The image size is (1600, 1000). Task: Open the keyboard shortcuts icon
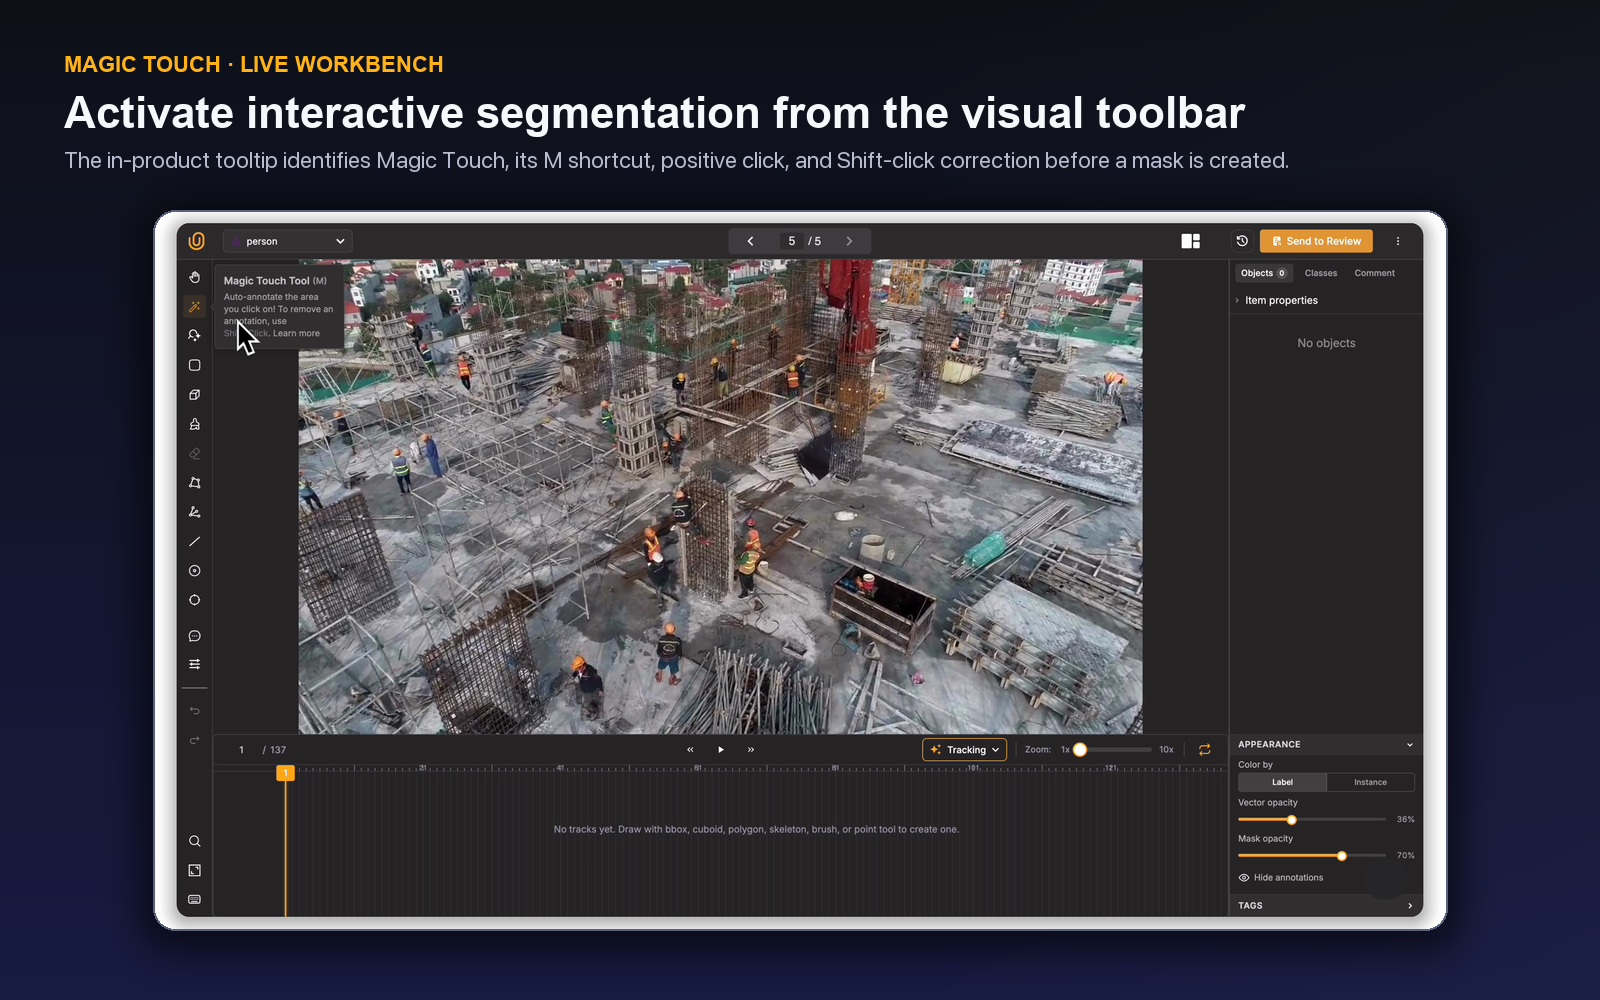click(x=195, y=899)
